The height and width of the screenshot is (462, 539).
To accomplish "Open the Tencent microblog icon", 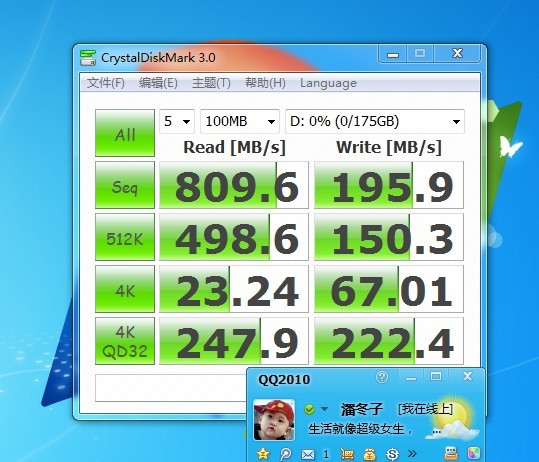I will (285, 454).
